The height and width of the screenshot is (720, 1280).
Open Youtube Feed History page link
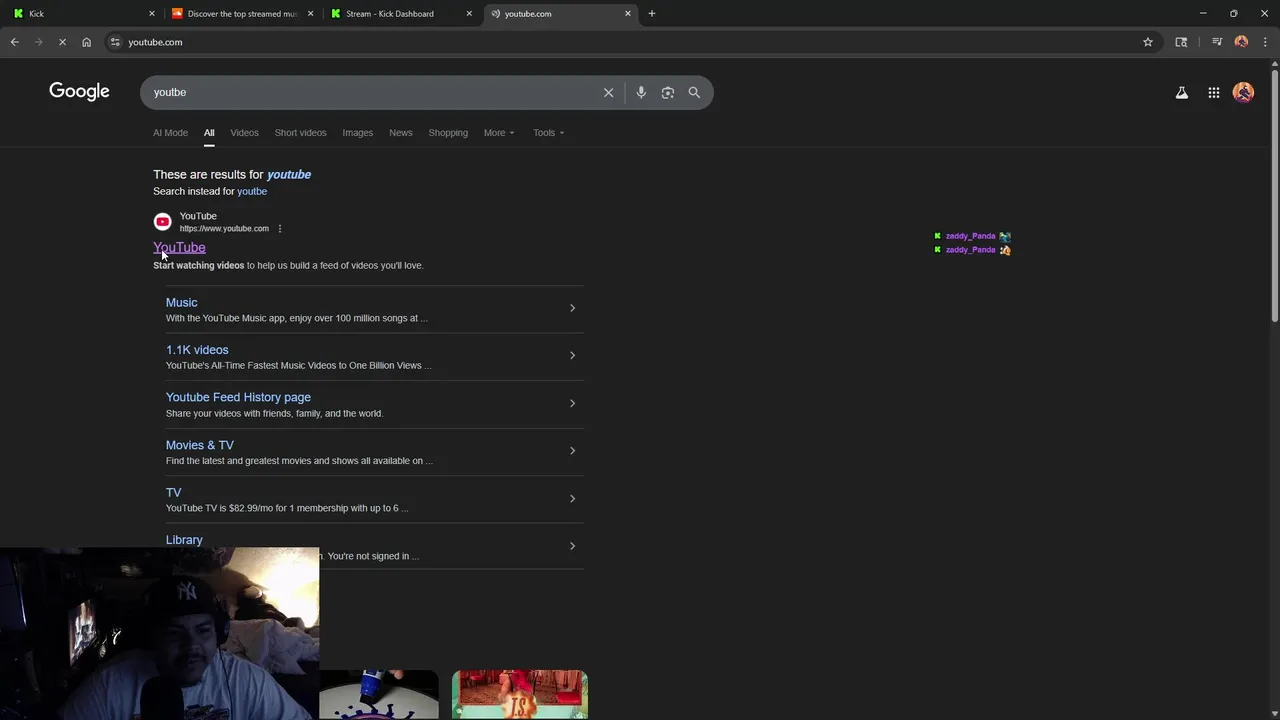tap(238, 397)
